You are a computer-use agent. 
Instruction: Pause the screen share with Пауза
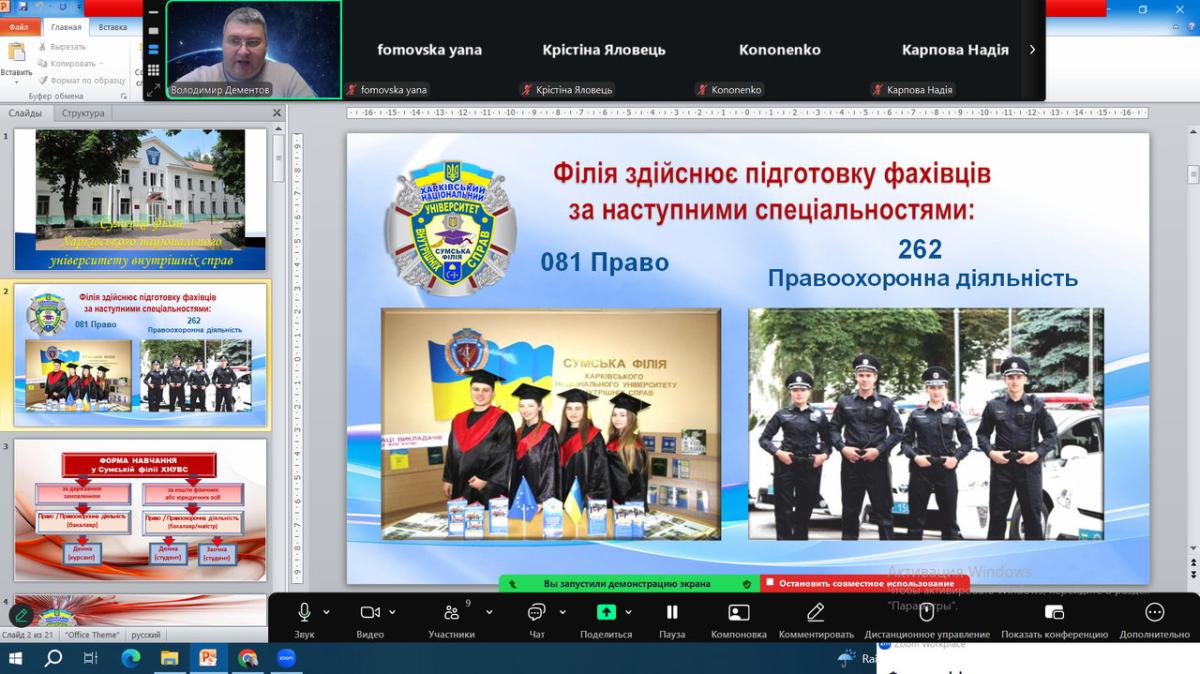672,612
